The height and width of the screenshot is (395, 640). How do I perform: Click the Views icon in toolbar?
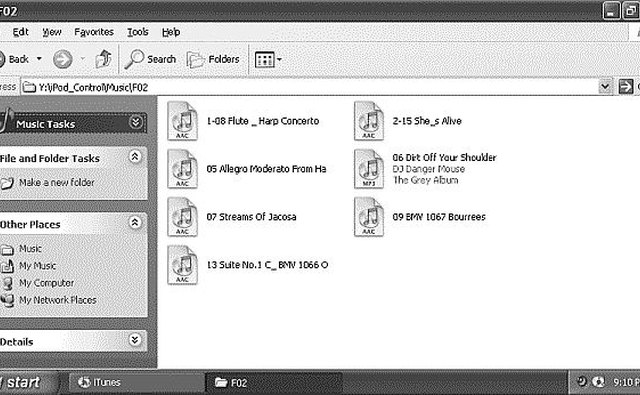264,60
